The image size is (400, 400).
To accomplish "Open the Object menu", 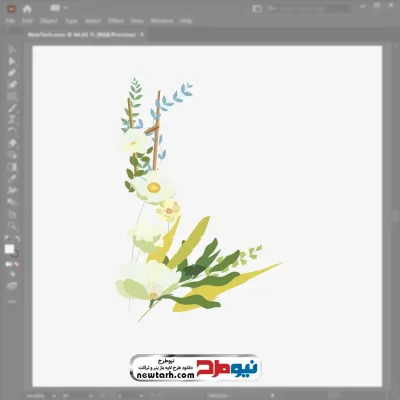I will point(49,21).
